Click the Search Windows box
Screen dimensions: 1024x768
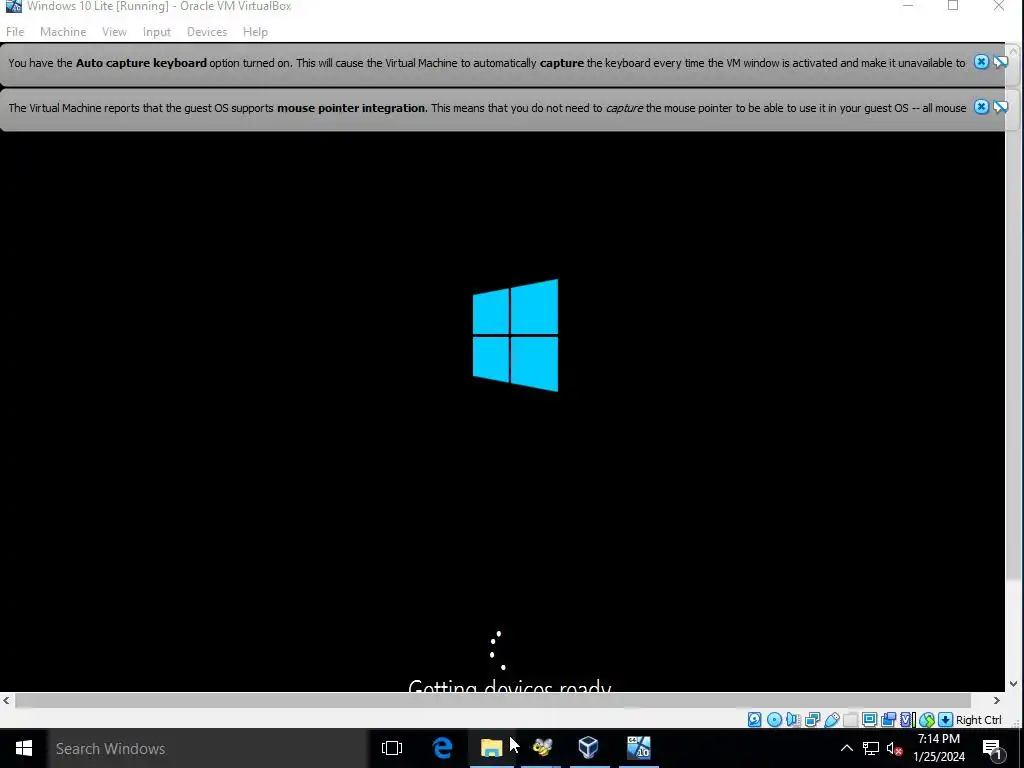pos(208,748)
